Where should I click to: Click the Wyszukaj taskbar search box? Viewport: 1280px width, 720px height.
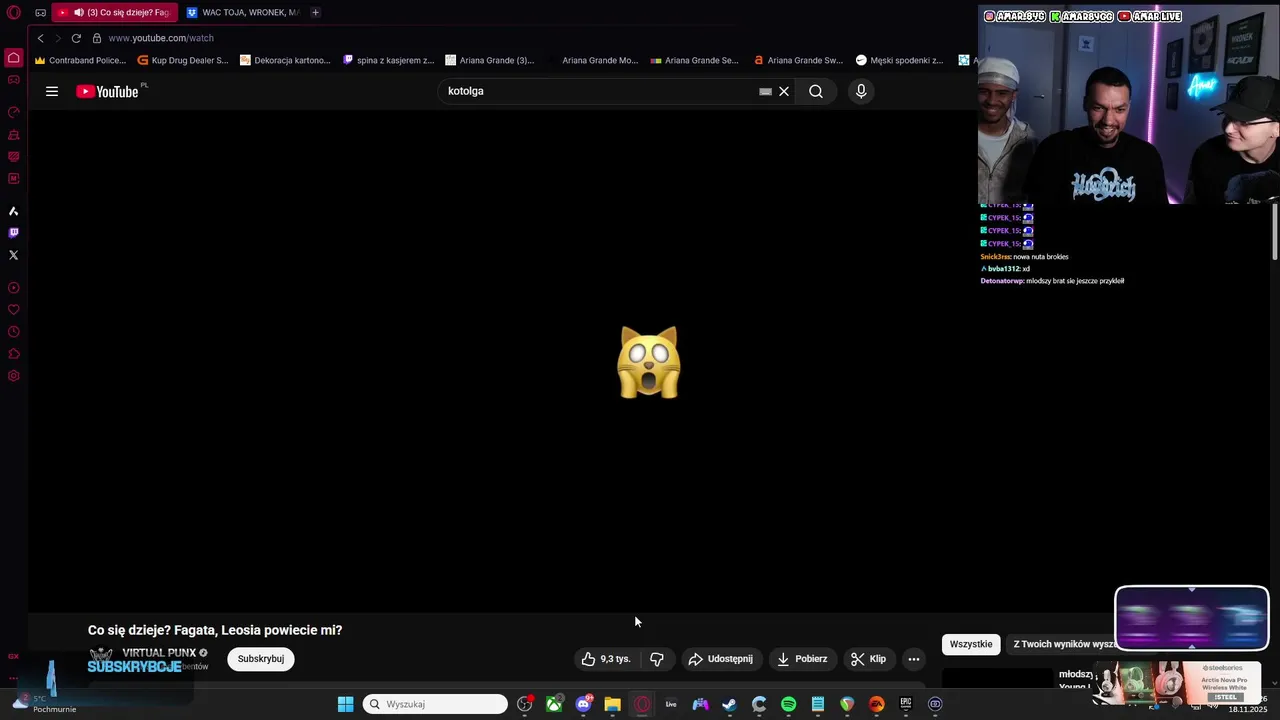(x=435, y=704)
